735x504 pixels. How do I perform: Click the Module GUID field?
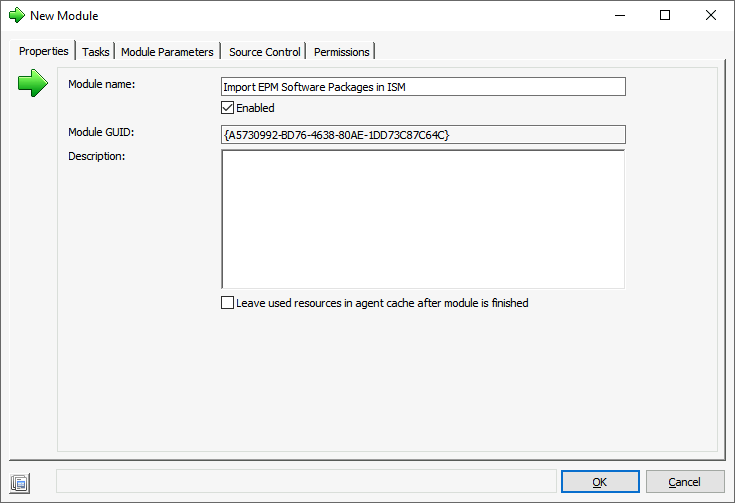[x=423, y=135]
